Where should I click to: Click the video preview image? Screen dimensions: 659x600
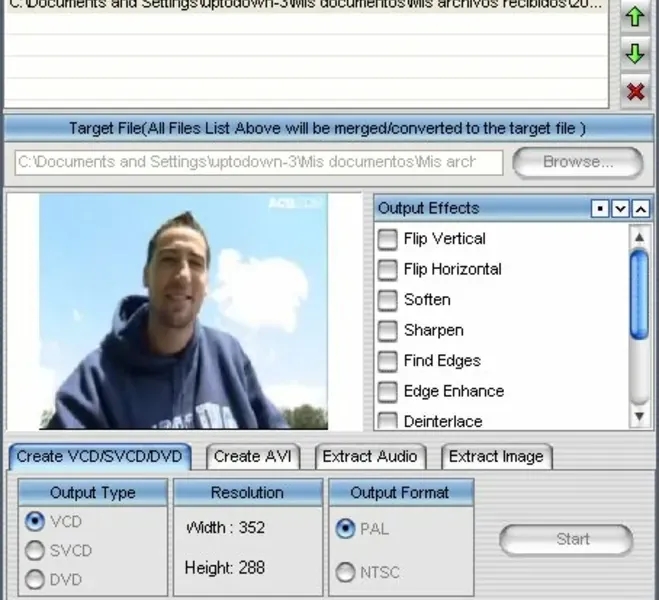pos(184,311)
